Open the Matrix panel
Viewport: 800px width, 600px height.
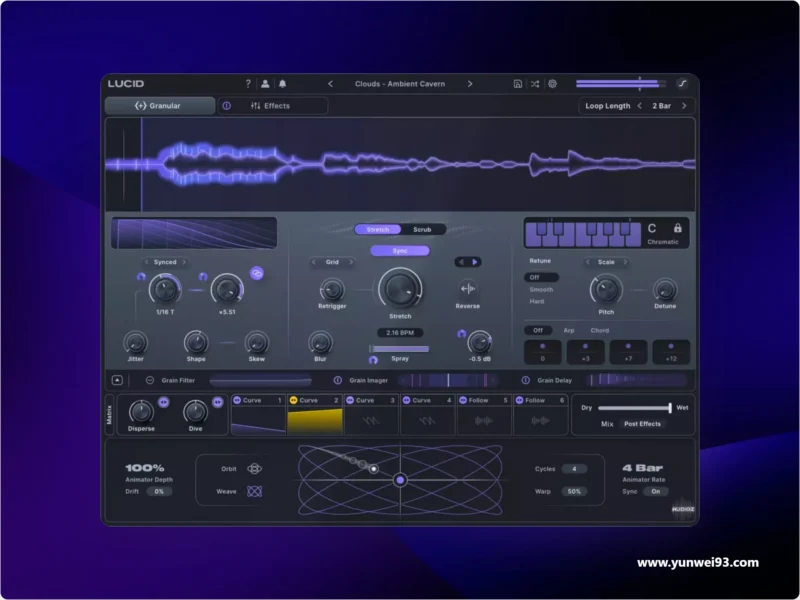coord(109,414)
